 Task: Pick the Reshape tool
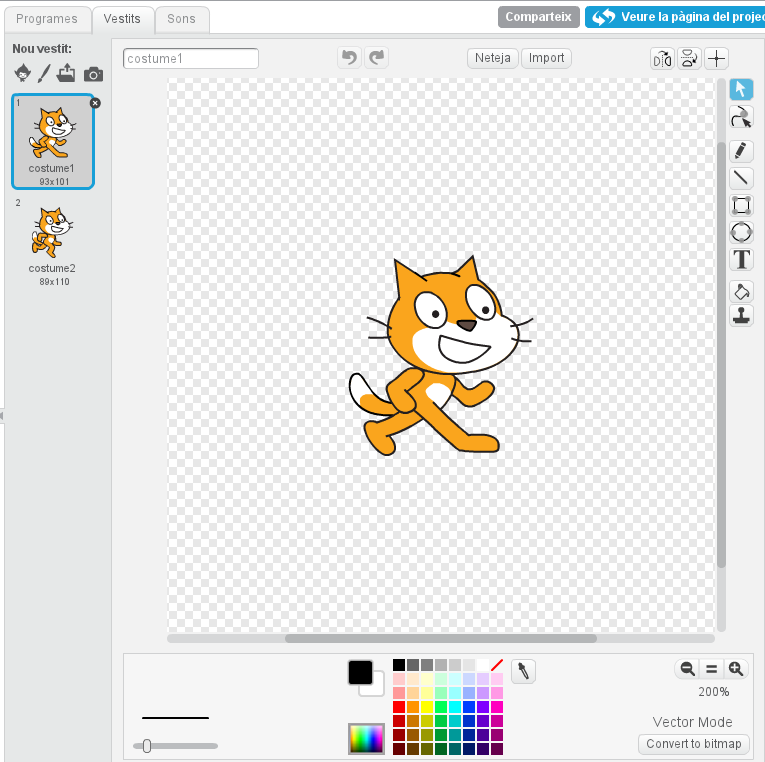click(x=741, y=117)
